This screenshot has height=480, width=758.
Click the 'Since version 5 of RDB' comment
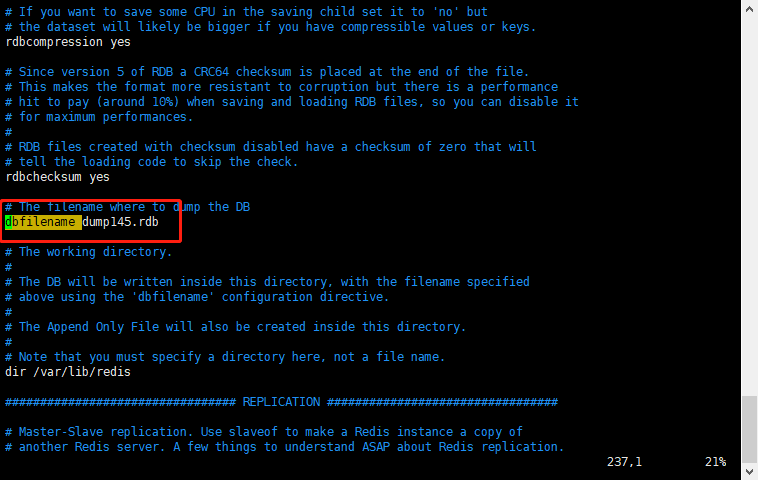(267, 72)
